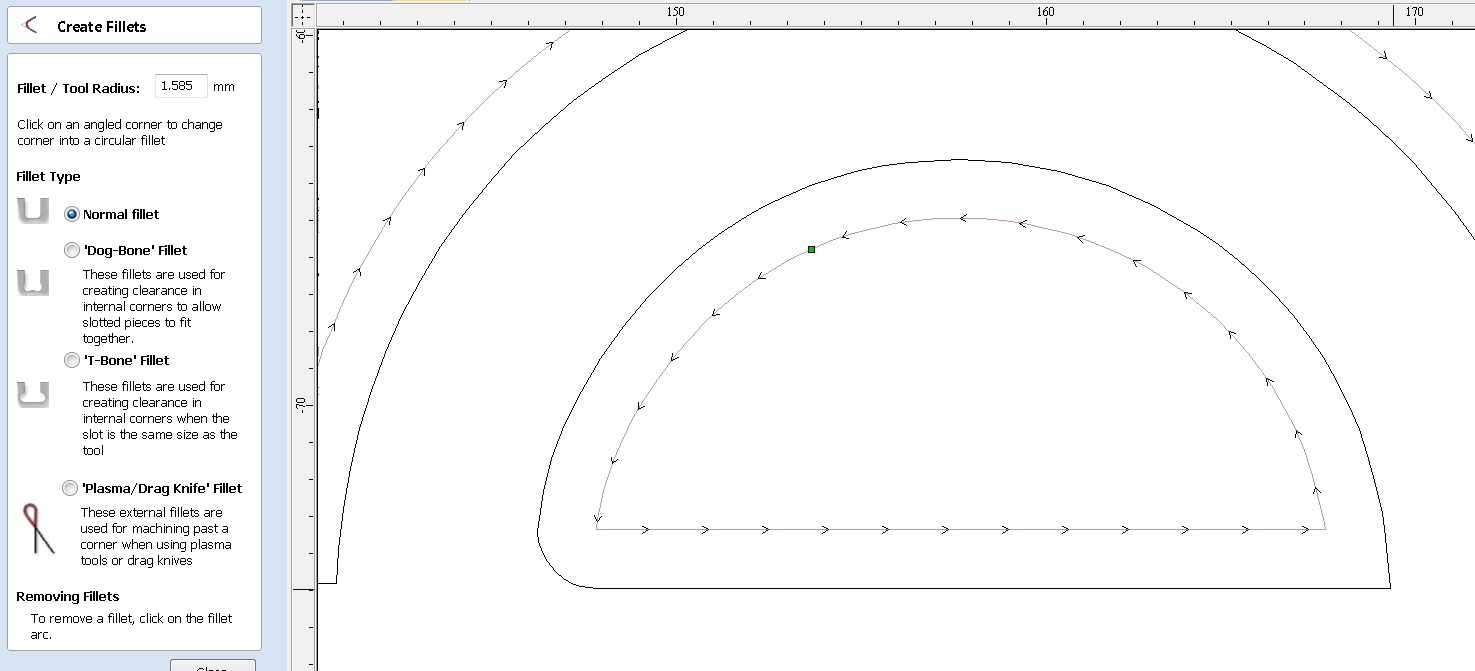This screenshot has height=671, width=1475.
Task: Click the Plasma/Drag Knife fillet illustration icon
Action: coord(38,529)
